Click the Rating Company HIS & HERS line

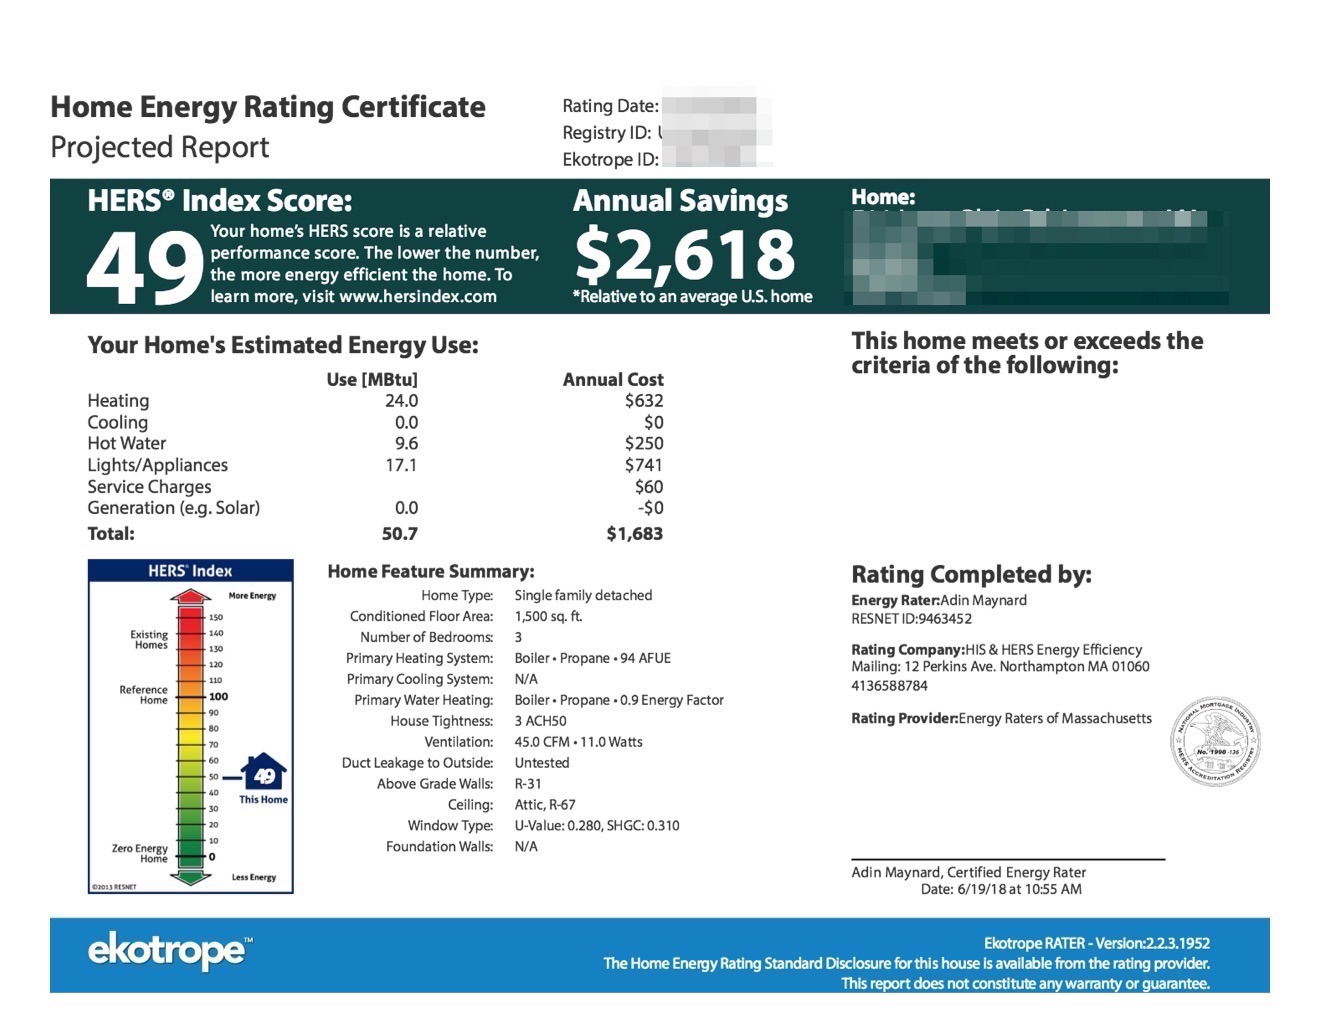coord(996,650)
